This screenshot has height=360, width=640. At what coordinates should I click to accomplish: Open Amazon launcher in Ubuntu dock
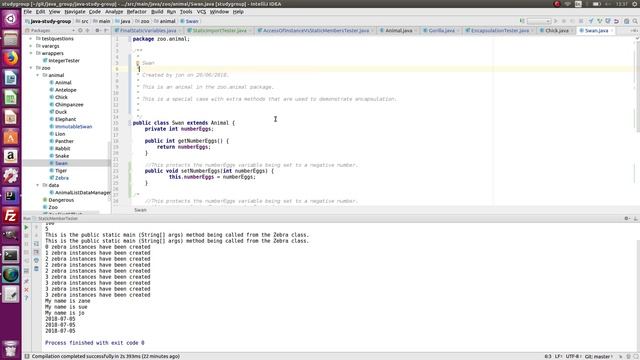click(x=11, y=156)
